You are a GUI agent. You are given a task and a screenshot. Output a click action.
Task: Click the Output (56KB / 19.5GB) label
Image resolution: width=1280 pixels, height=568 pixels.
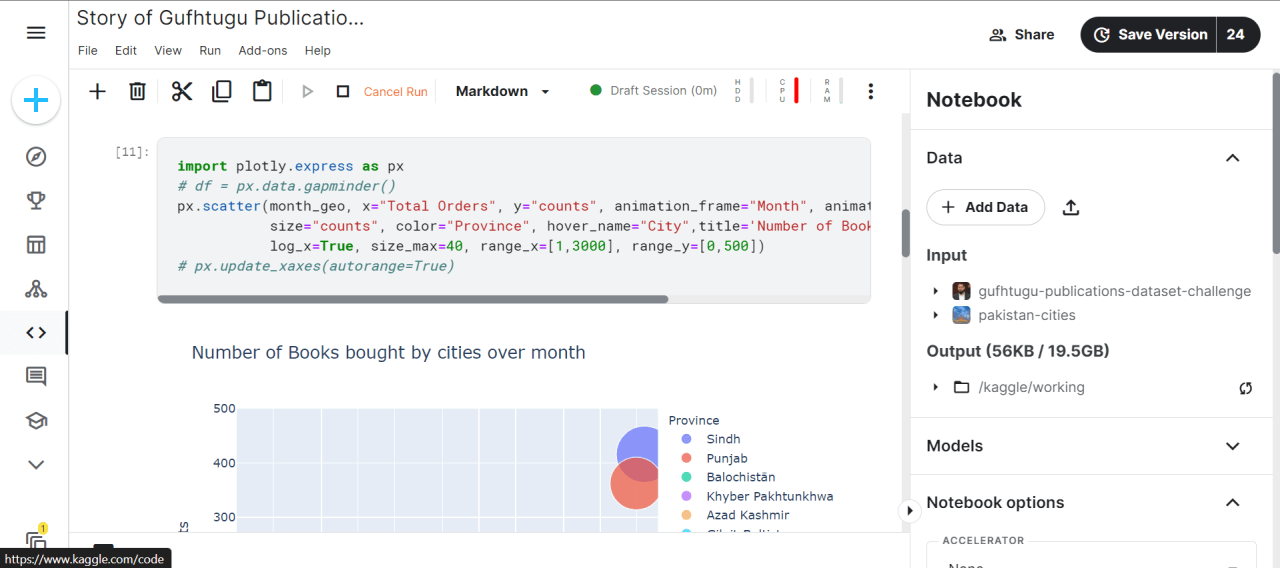pyautogui.click(x=1018, y=351)
